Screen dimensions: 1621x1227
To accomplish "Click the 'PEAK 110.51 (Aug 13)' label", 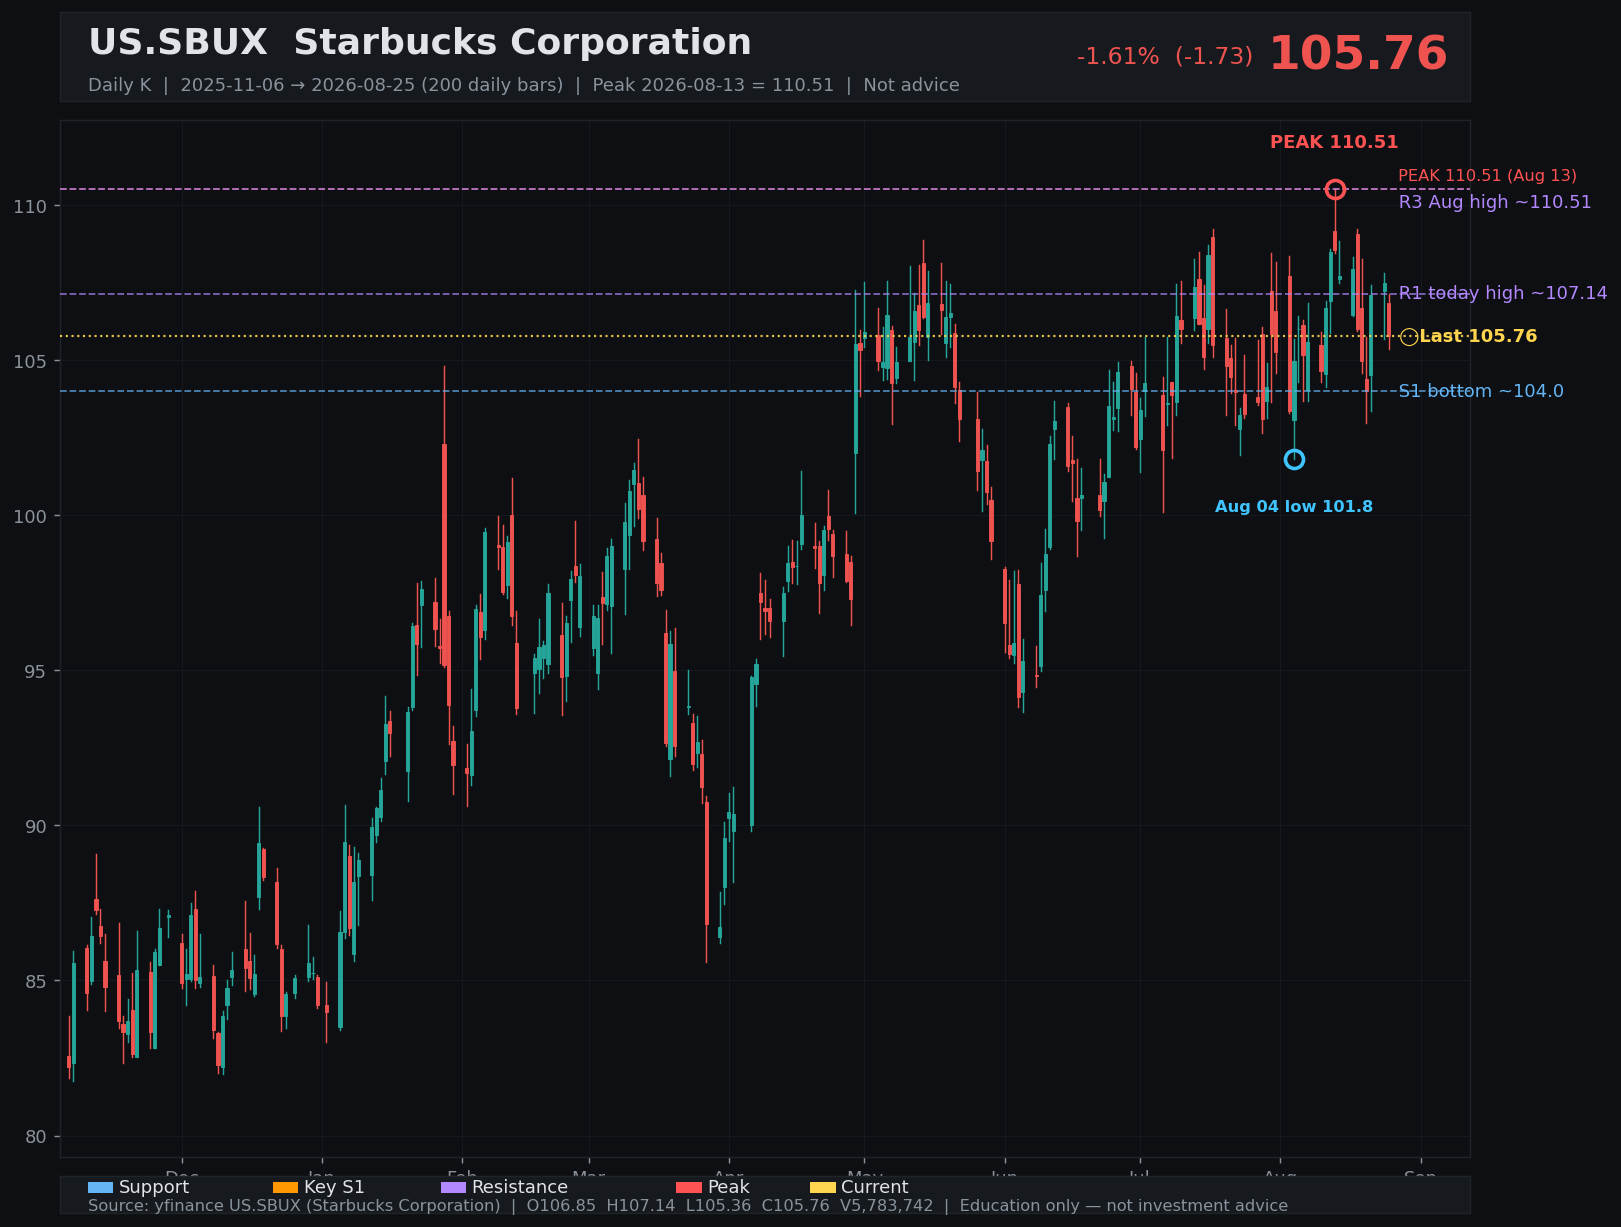I will tap(1487, 176).
